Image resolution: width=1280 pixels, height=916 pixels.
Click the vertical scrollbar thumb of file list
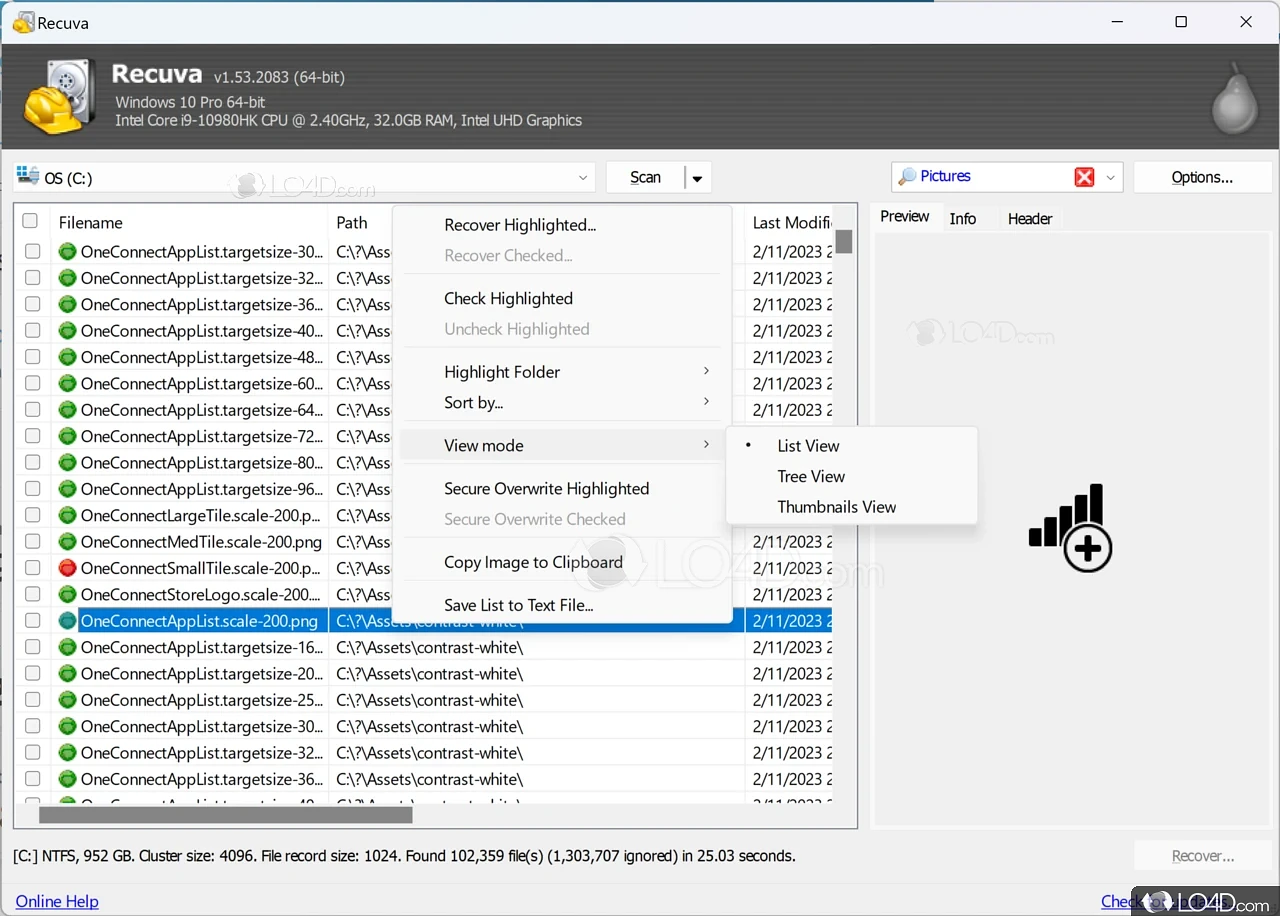(x=844, y=241)
